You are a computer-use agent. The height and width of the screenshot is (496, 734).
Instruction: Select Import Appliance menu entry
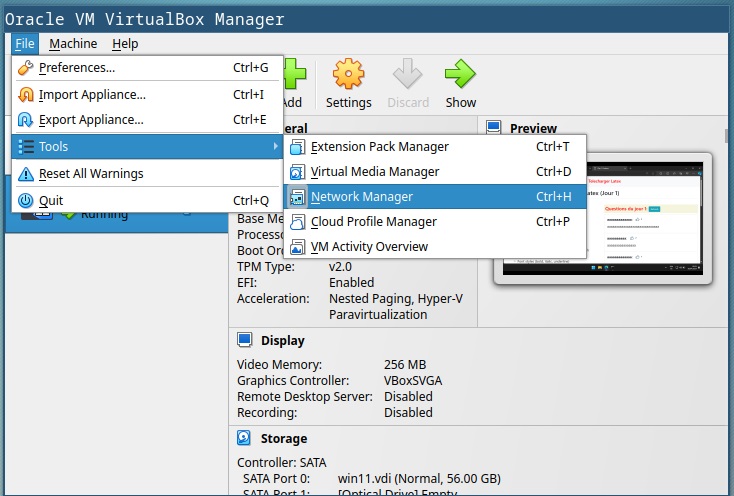pos(147,95)
